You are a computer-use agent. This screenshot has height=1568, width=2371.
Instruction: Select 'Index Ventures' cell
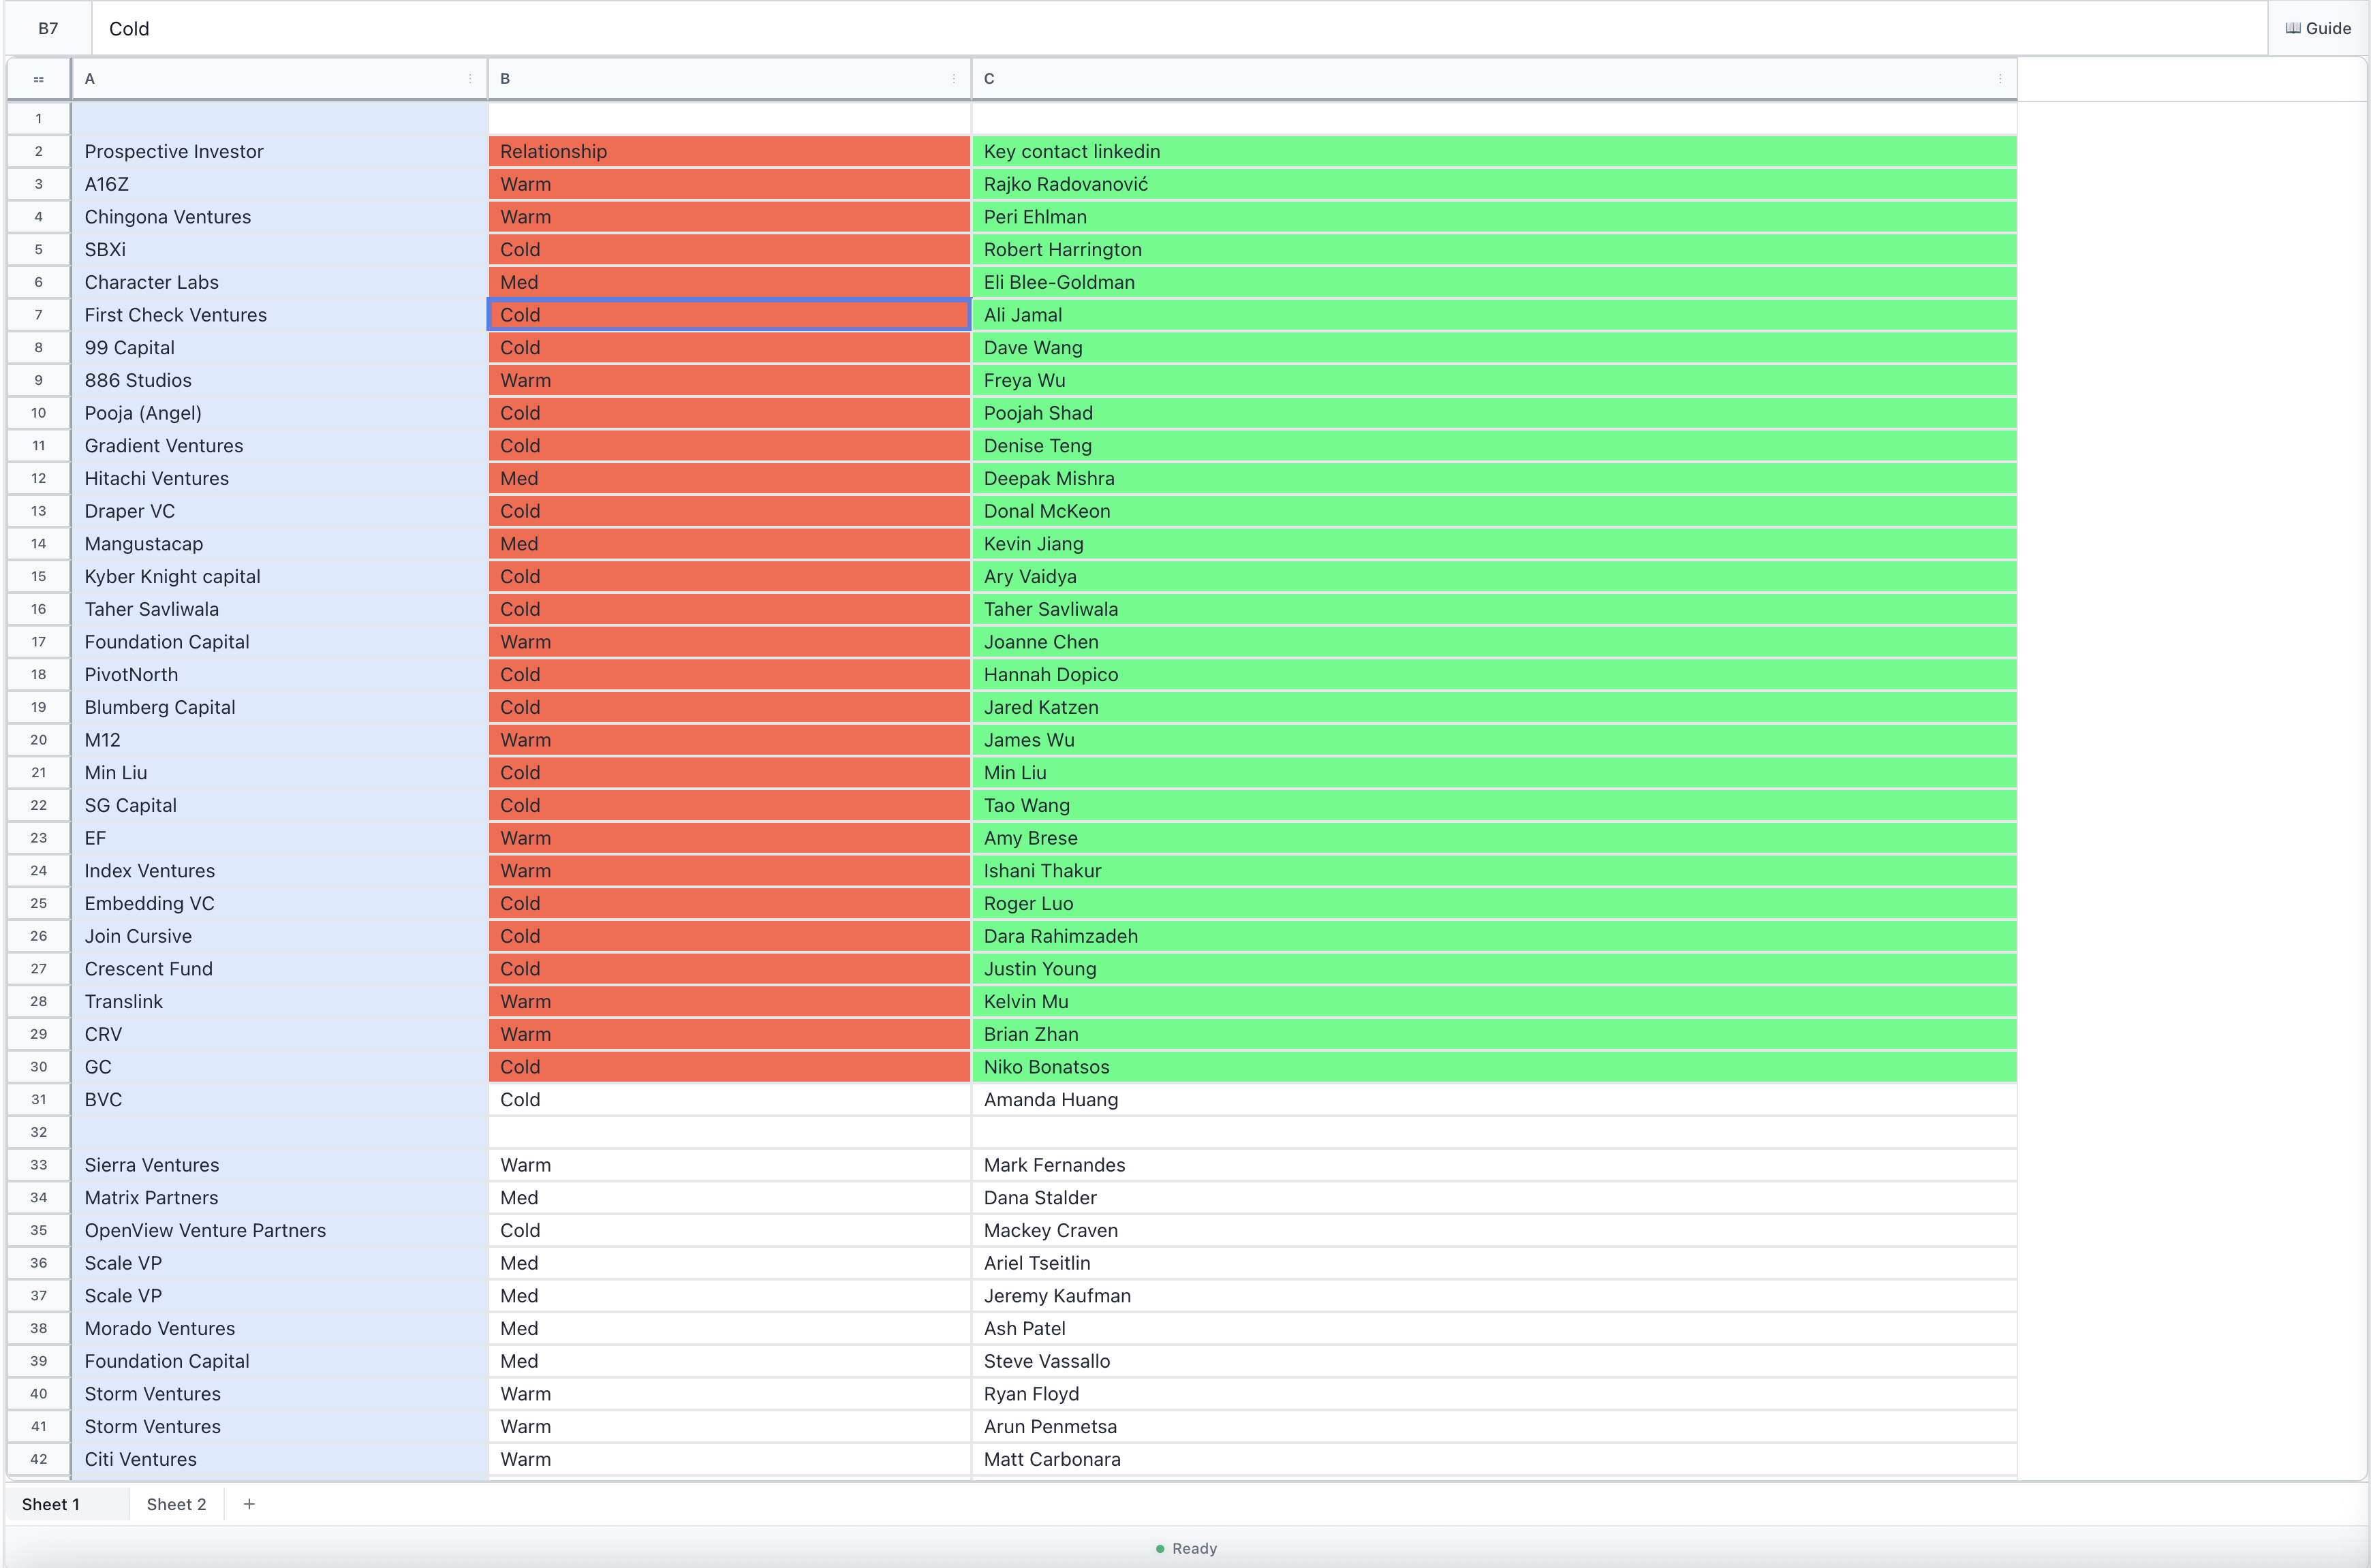280,871
